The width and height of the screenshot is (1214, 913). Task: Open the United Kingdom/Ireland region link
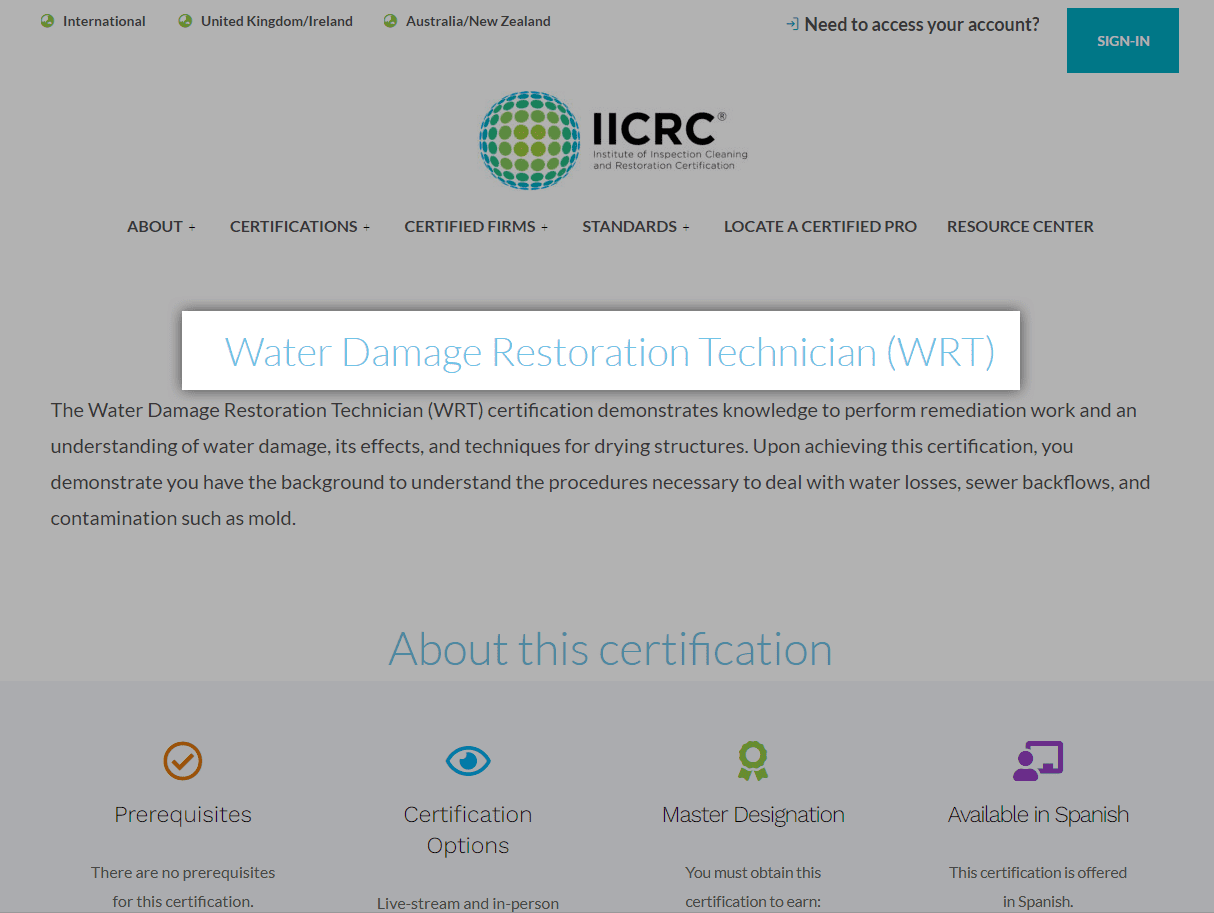[x=277, y=21]
